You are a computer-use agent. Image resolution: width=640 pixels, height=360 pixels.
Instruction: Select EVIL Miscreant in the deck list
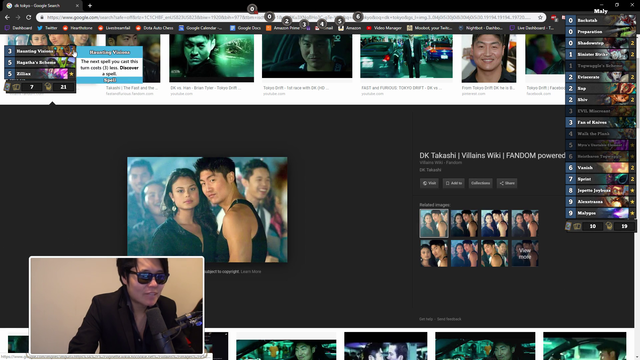tap(600, 111)
